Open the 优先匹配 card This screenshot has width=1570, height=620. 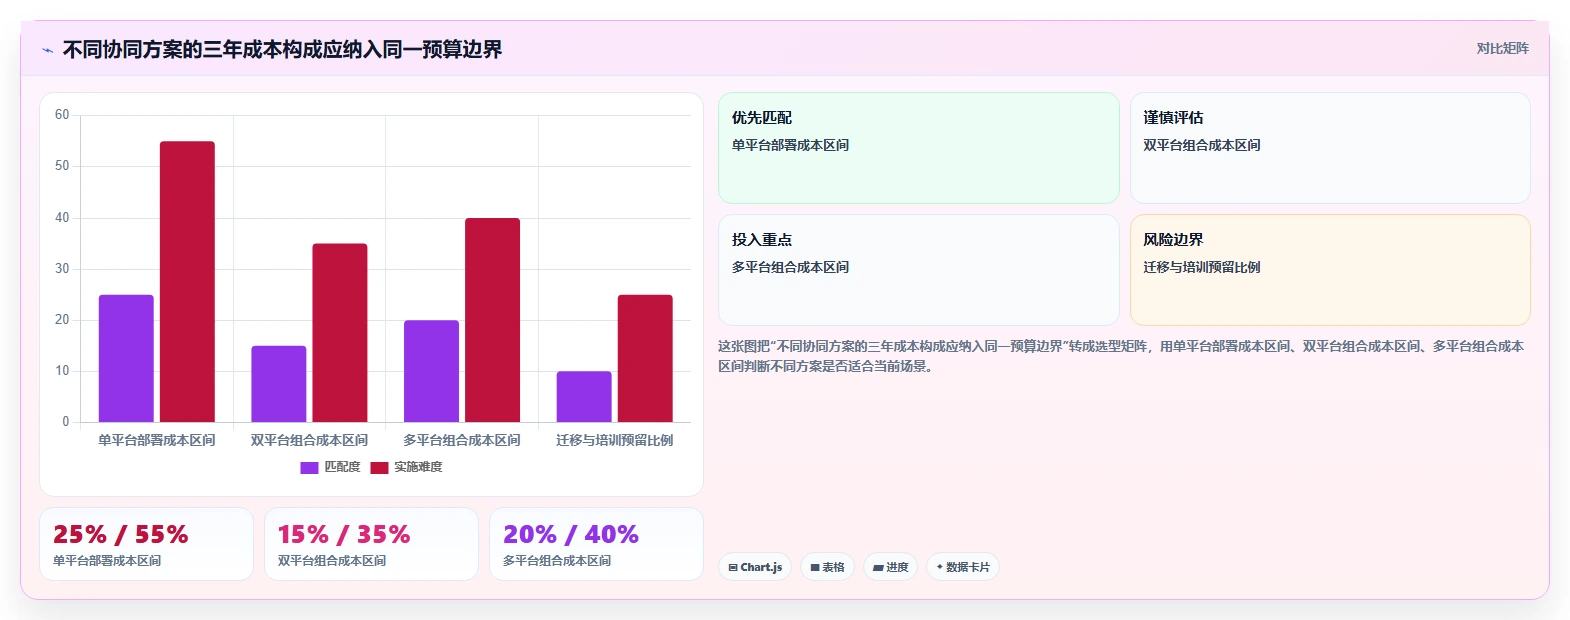click(x=919, y=148)
